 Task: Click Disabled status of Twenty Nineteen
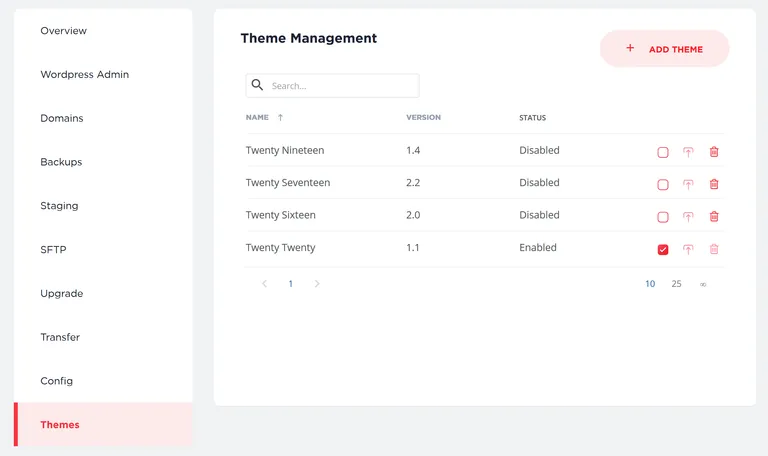[x=539, y=150]
